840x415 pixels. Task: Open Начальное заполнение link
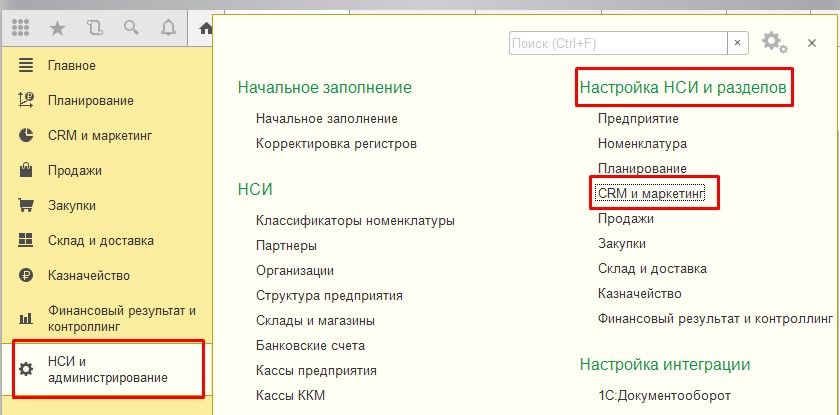[x=327, y=118]
